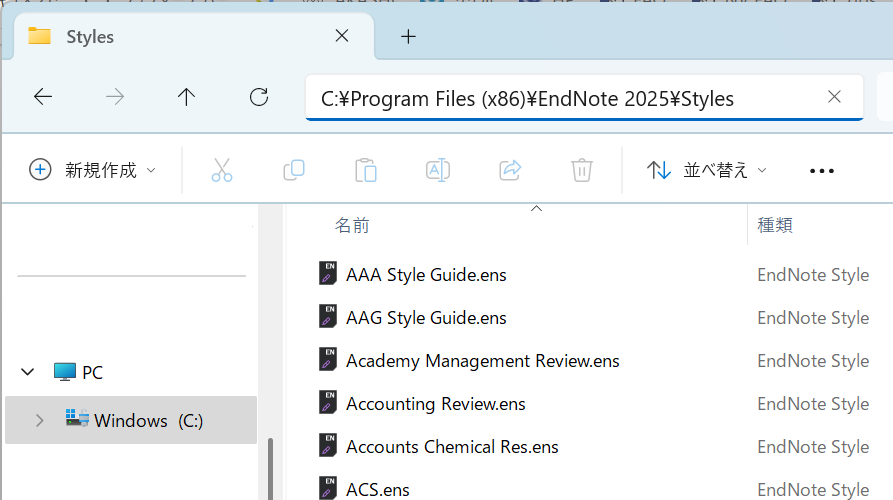
Task: Click the Styles tab folder icon
Action: tap(39, 36)
